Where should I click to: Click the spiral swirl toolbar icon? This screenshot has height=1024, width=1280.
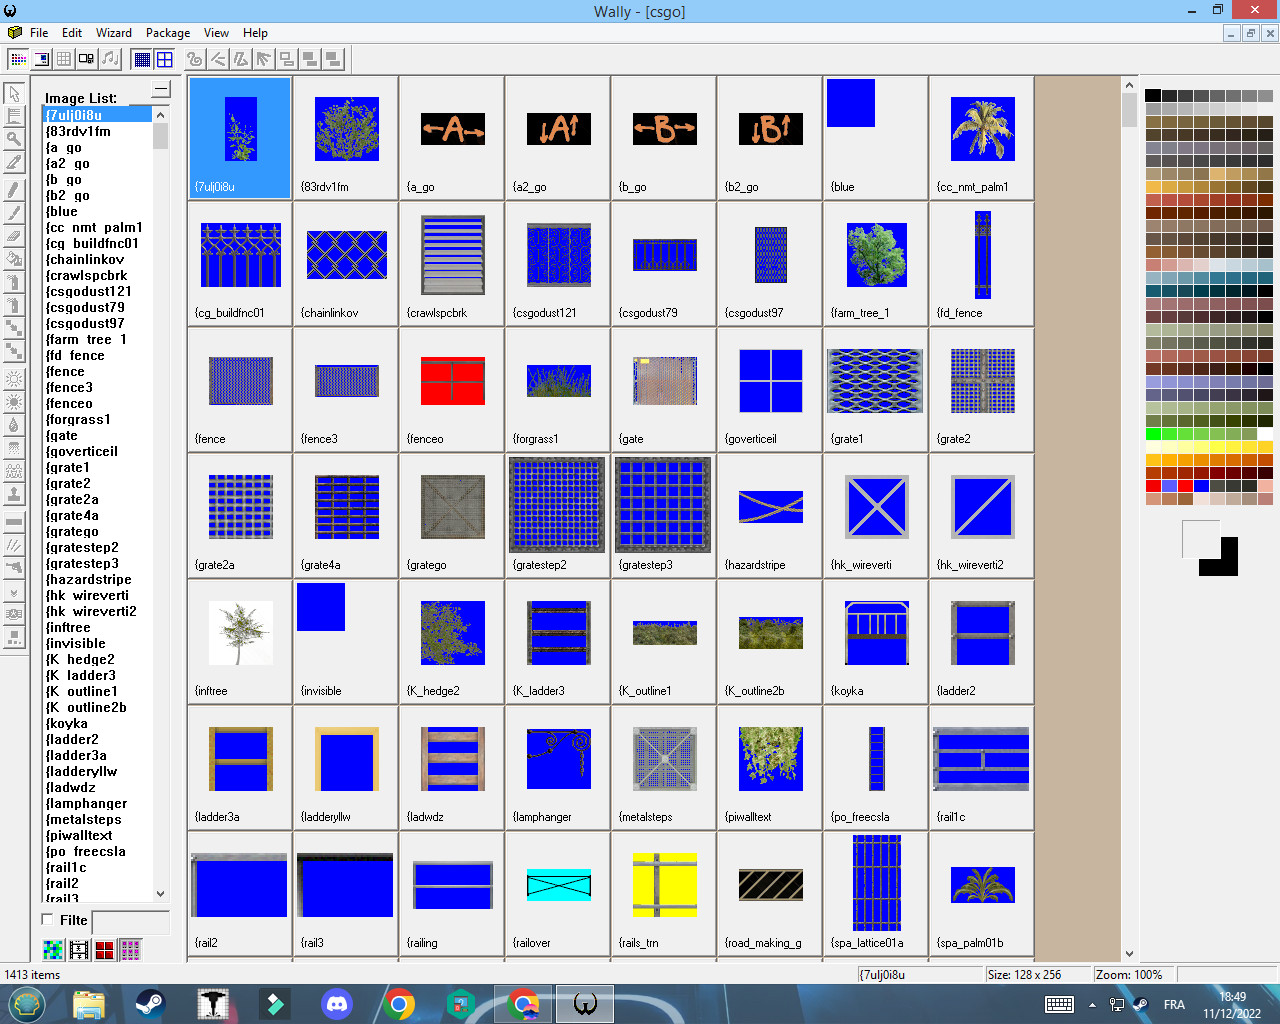(195, 59)
